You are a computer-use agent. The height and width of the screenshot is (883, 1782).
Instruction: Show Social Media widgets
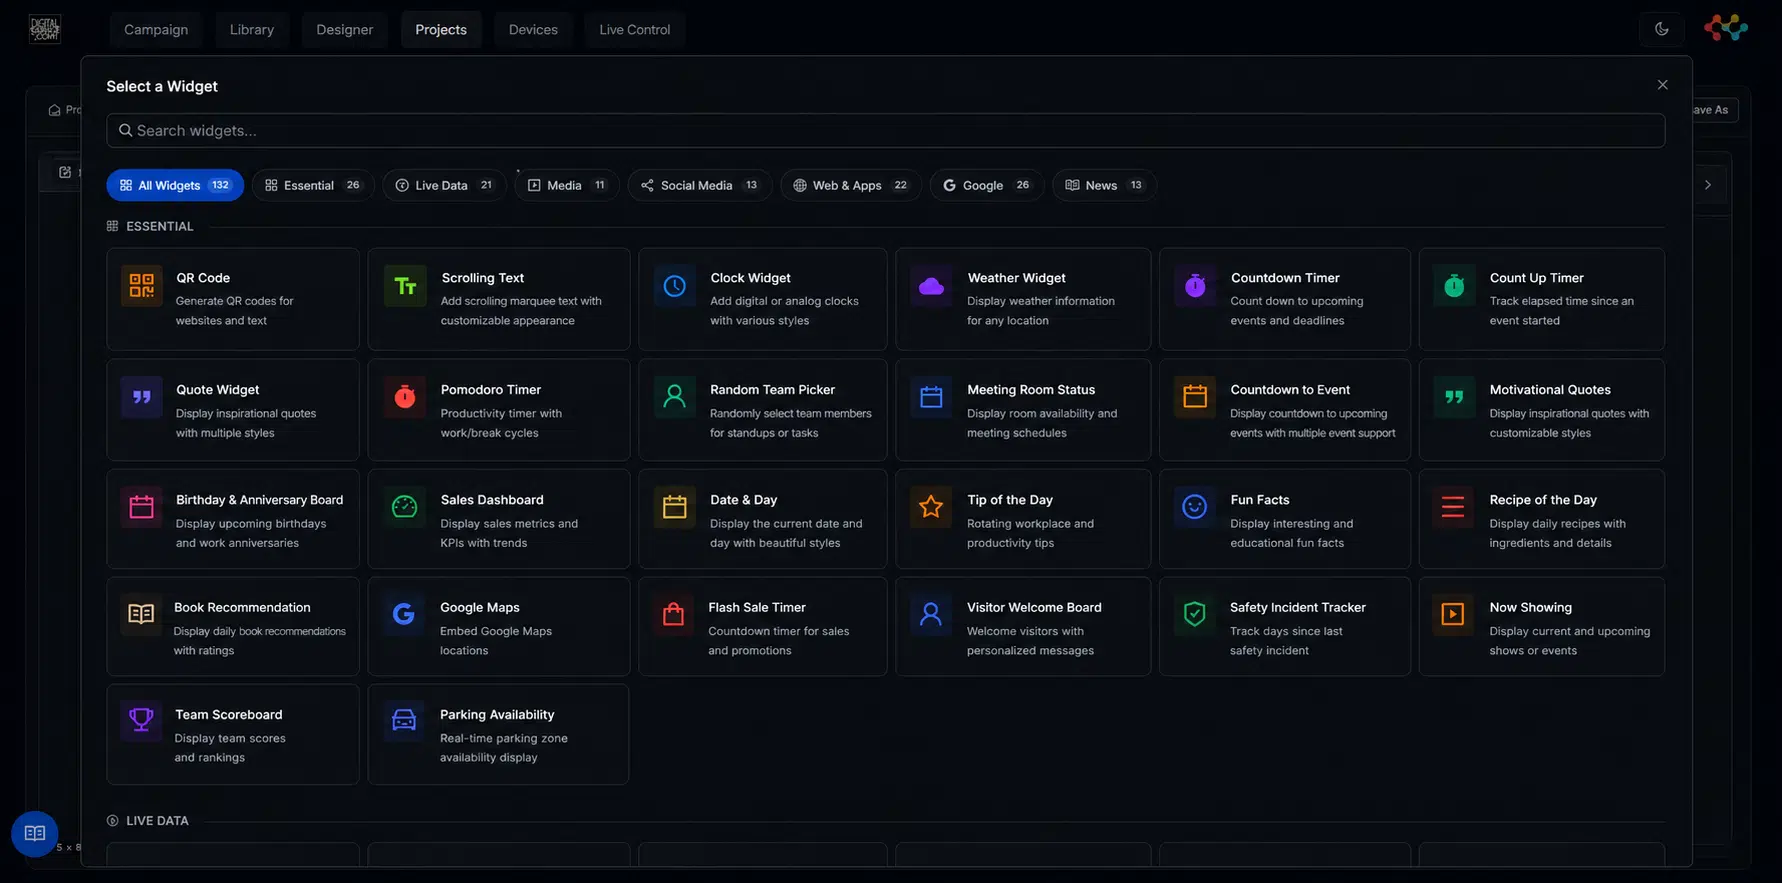click(699, 185)
